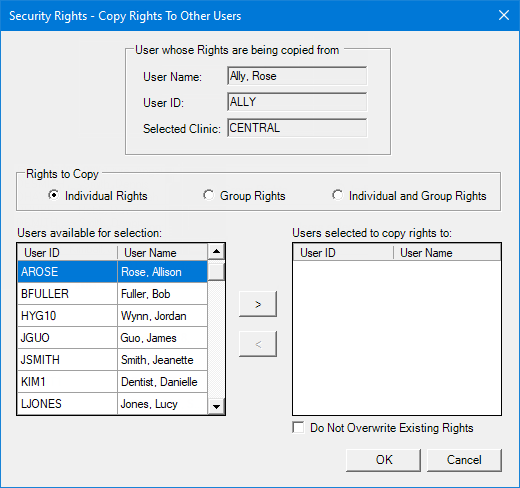Select user BFULLER in the available list
This screenshot has width=520, height=488.
112,294
